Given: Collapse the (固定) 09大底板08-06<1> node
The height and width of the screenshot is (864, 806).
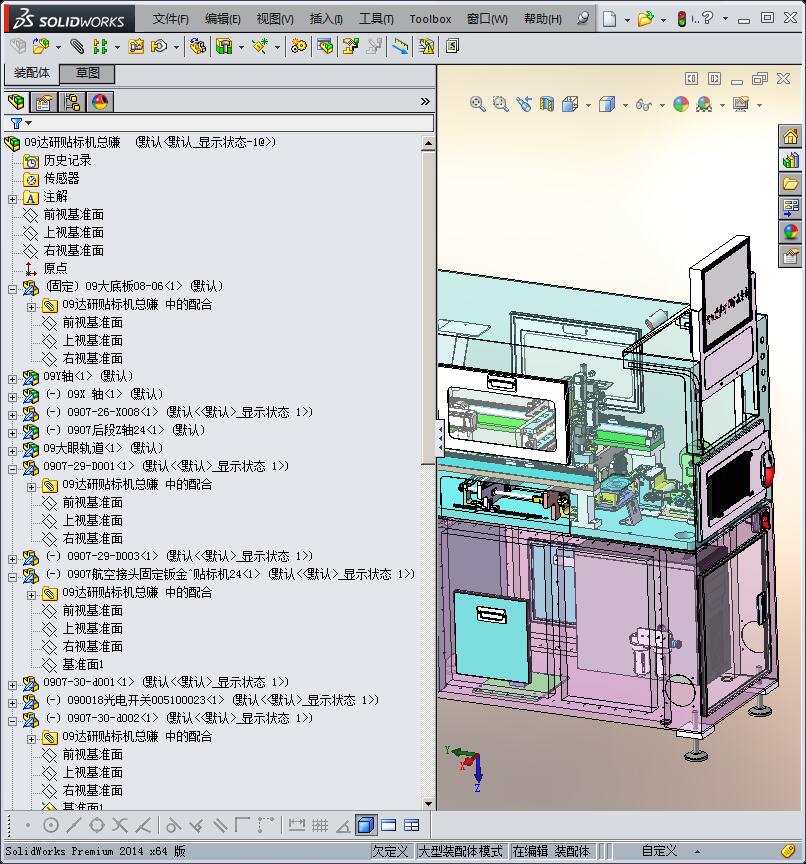Looking at the screenshot, I should [12, 289].
